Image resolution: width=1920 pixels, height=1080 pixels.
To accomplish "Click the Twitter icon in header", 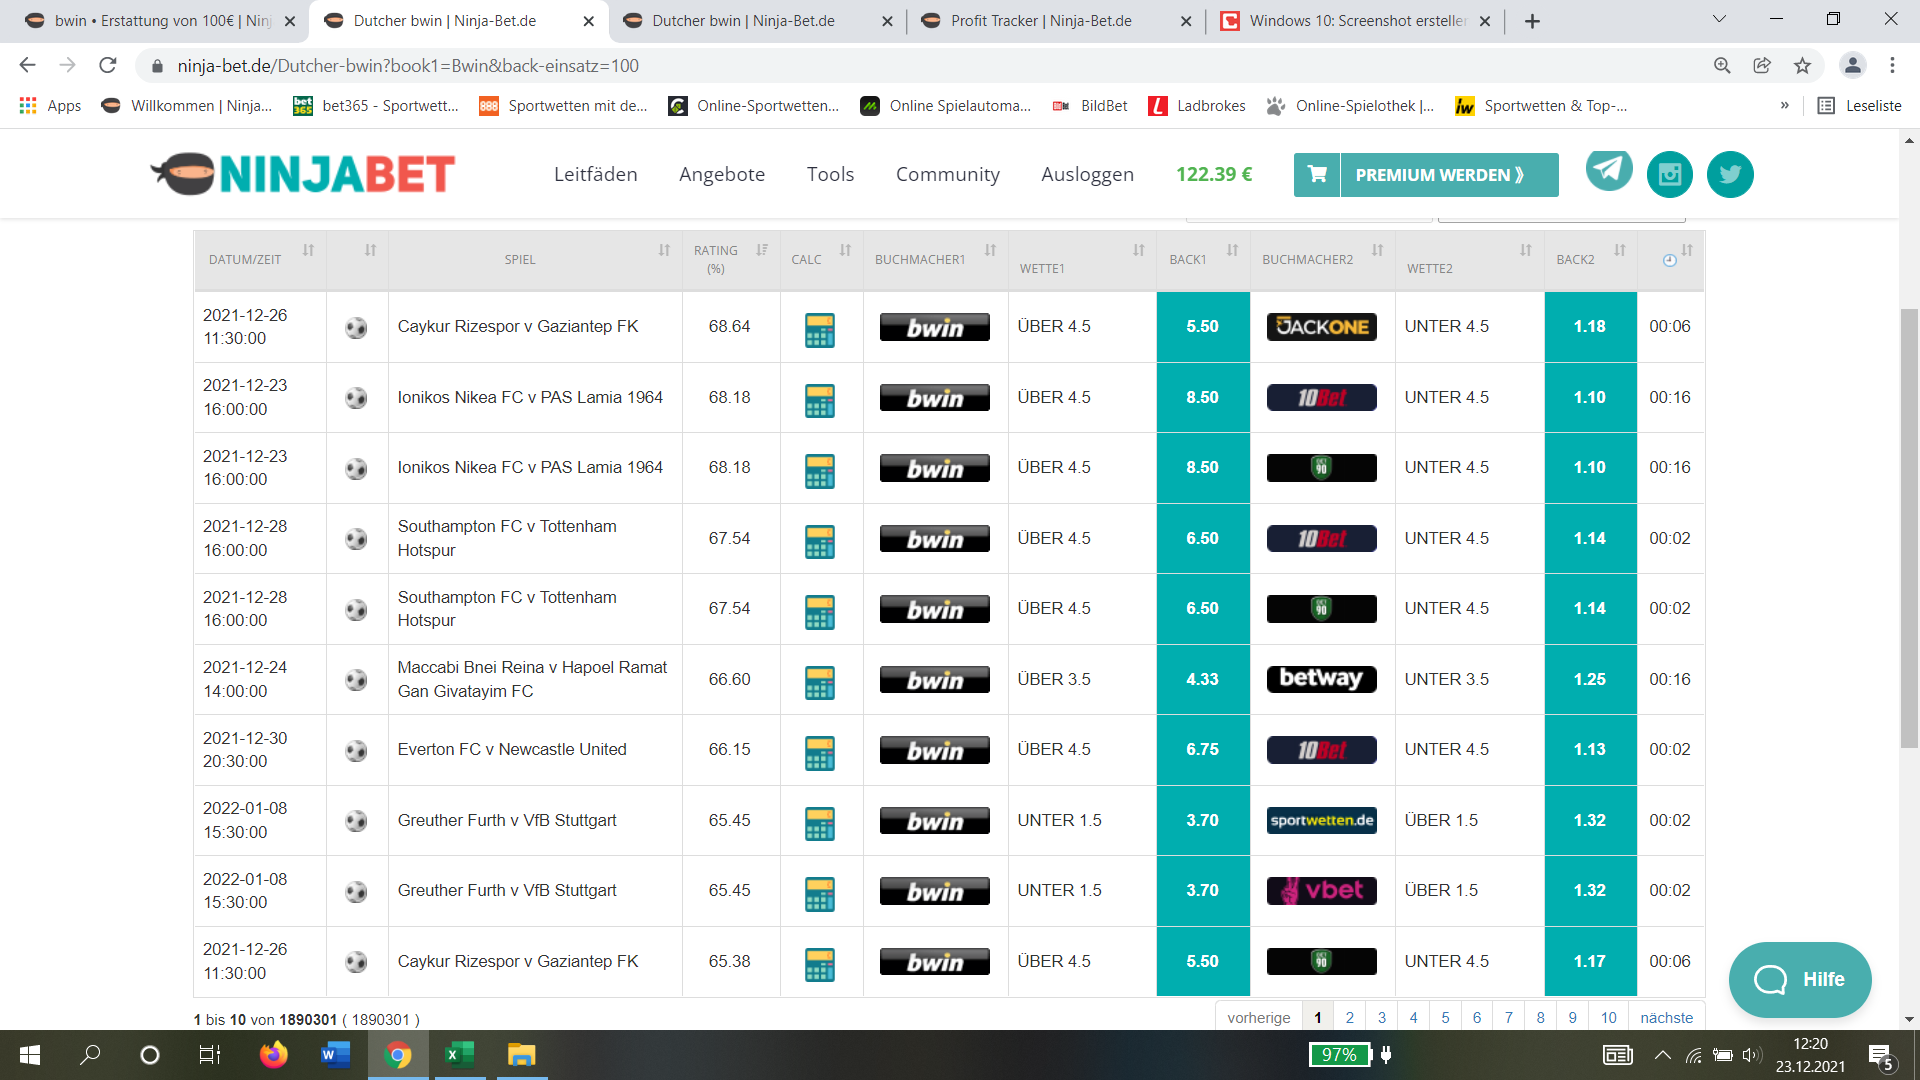I will [x=1730, y=174].
